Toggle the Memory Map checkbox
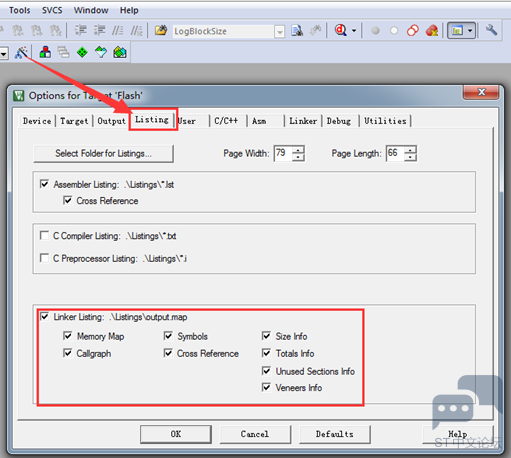This screenshot has height=458, width=511. (67, 336)
